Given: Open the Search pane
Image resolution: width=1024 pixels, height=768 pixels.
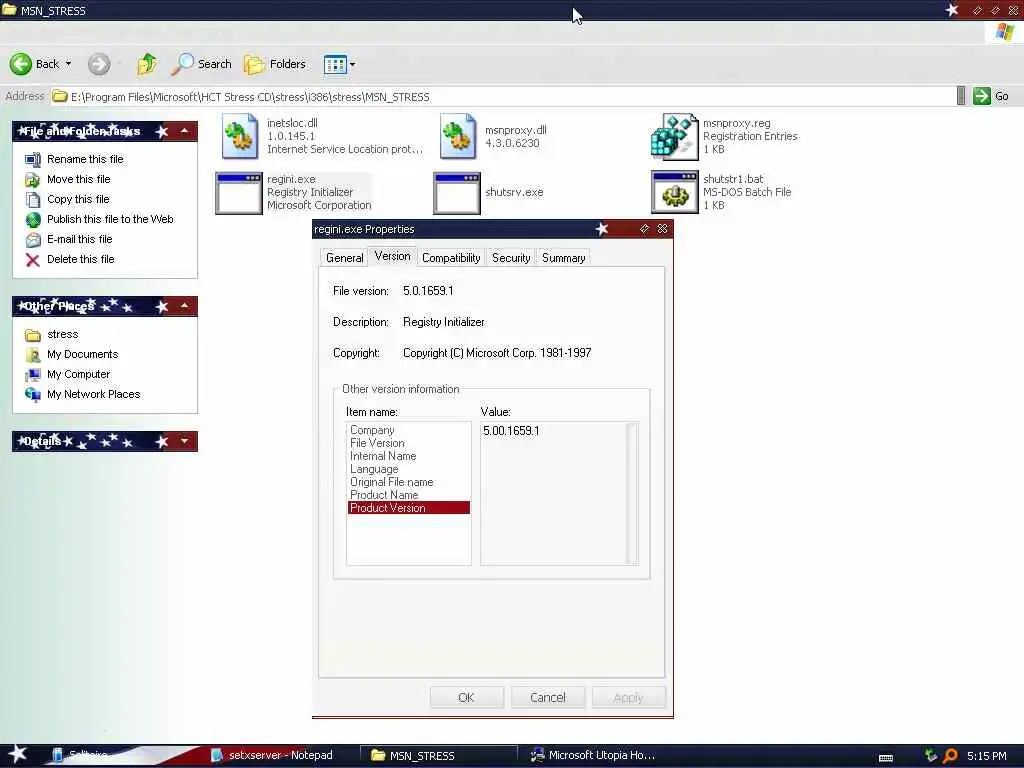Looking at the screenshot, I should click(x=201, y=64).
